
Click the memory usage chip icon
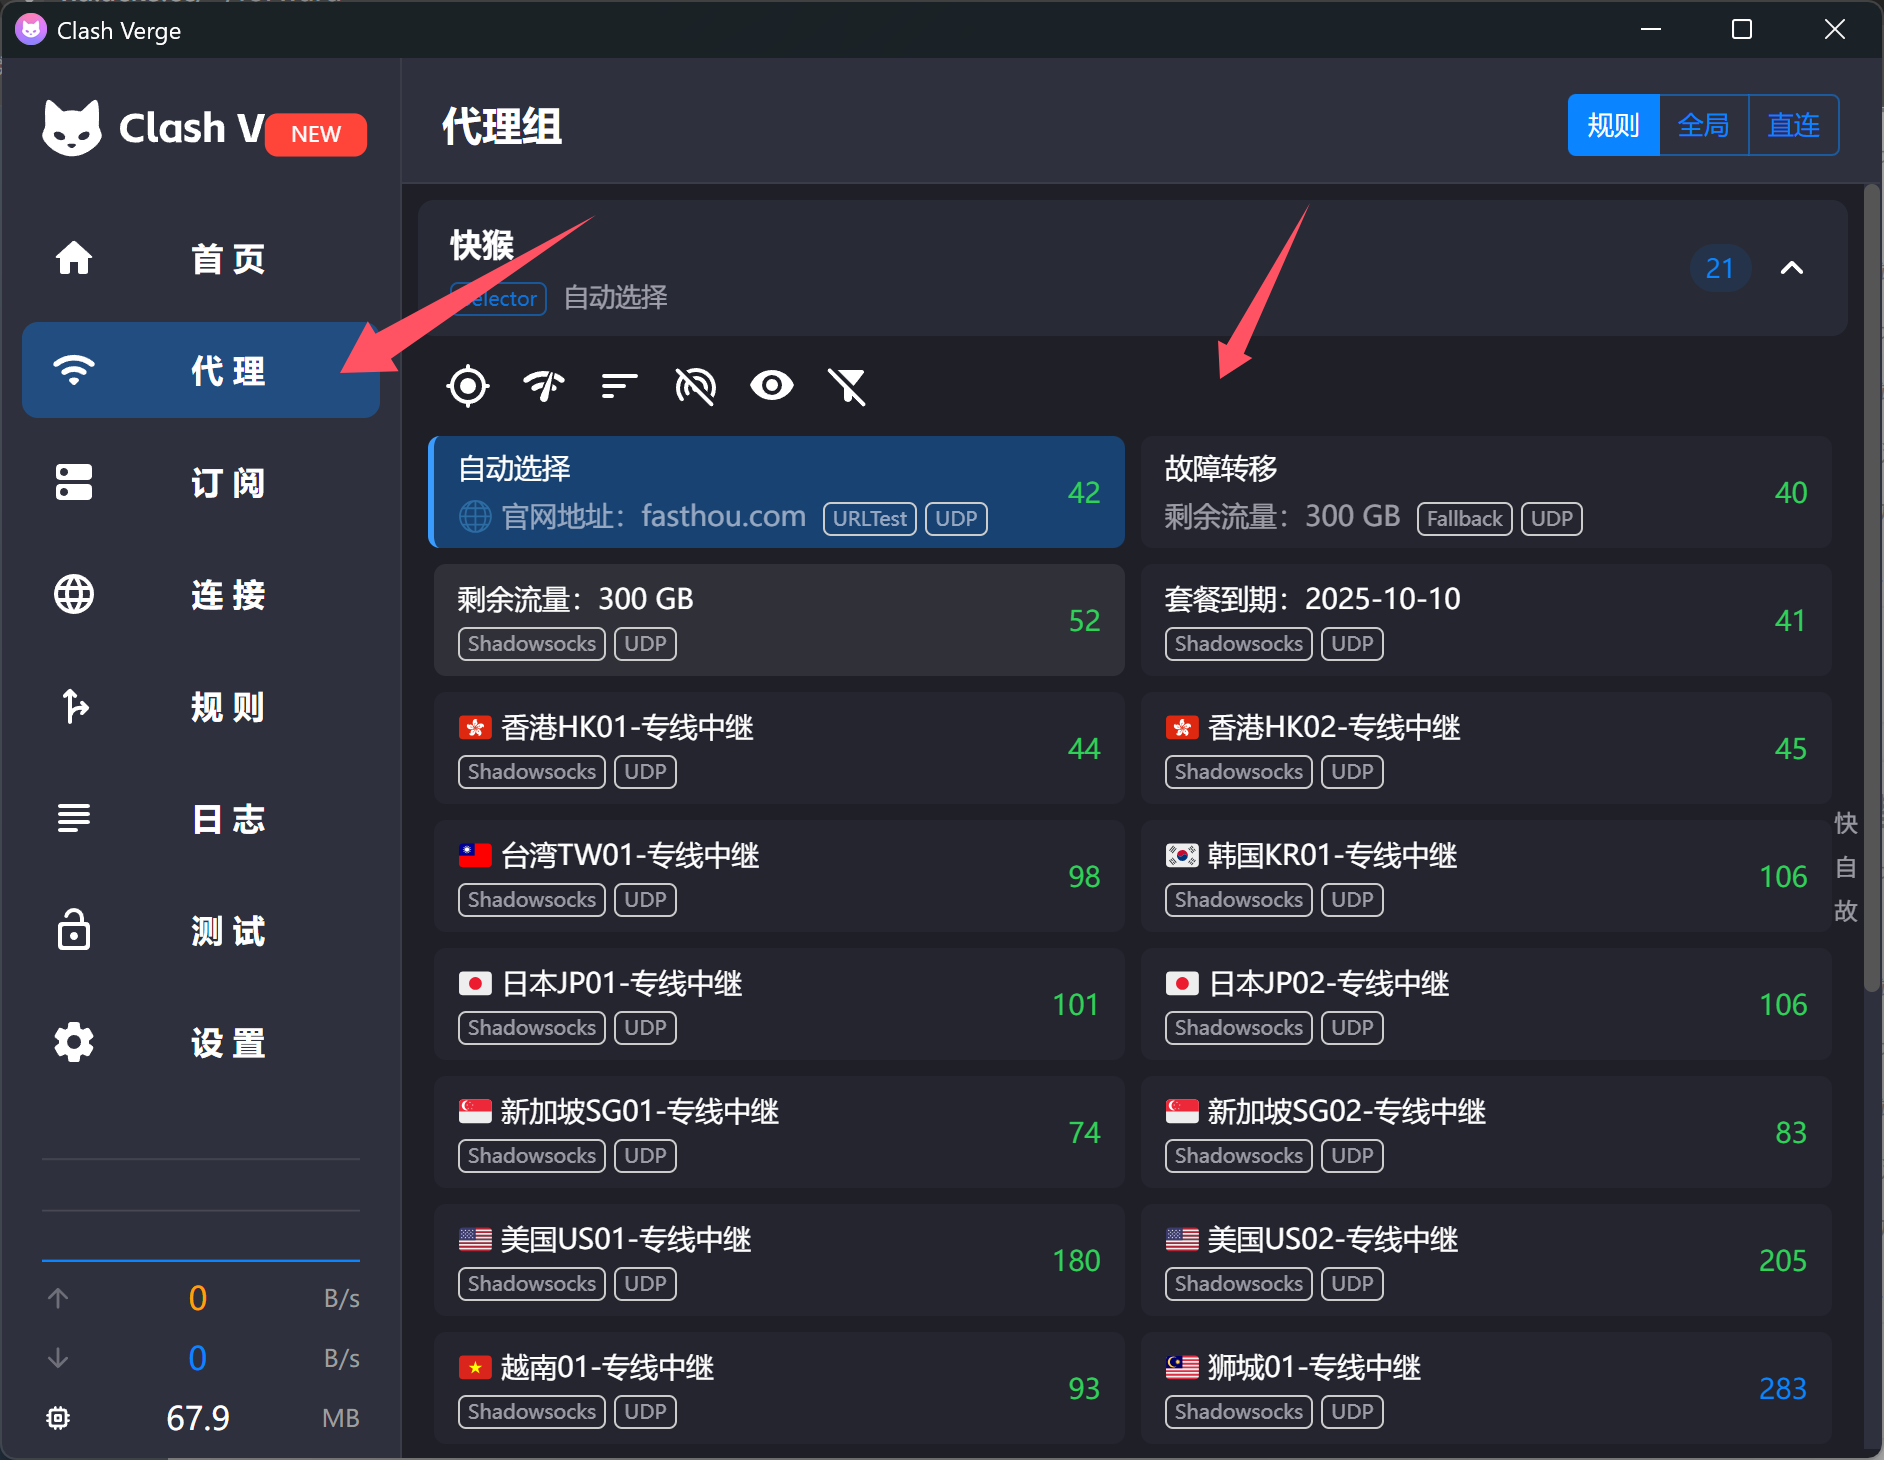(58, 1418)
